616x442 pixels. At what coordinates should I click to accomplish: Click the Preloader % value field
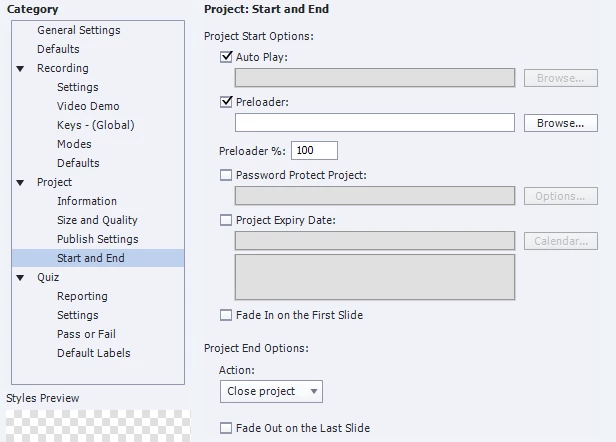pyautogui.click(x=314, y=150)
